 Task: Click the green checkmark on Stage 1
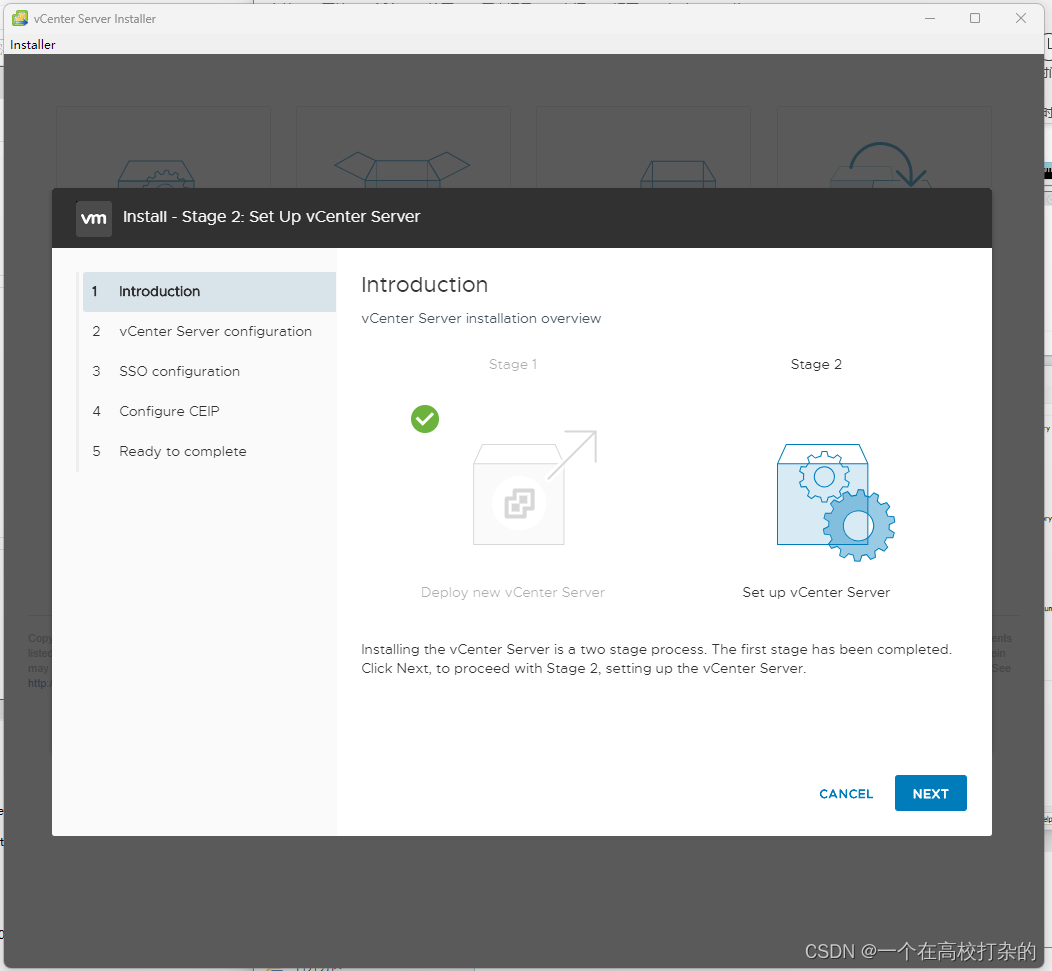click(x=425, y=419)
